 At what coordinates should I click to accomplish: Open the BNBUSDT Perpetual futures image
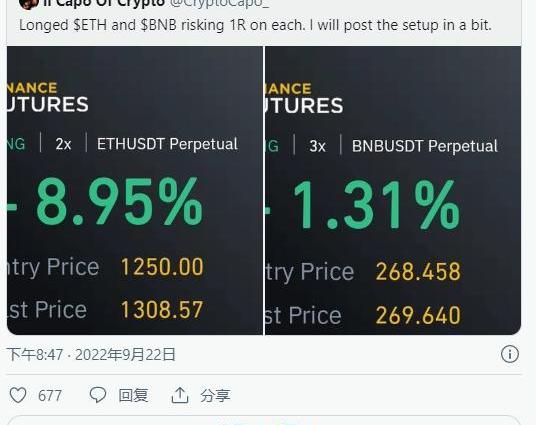393,190
